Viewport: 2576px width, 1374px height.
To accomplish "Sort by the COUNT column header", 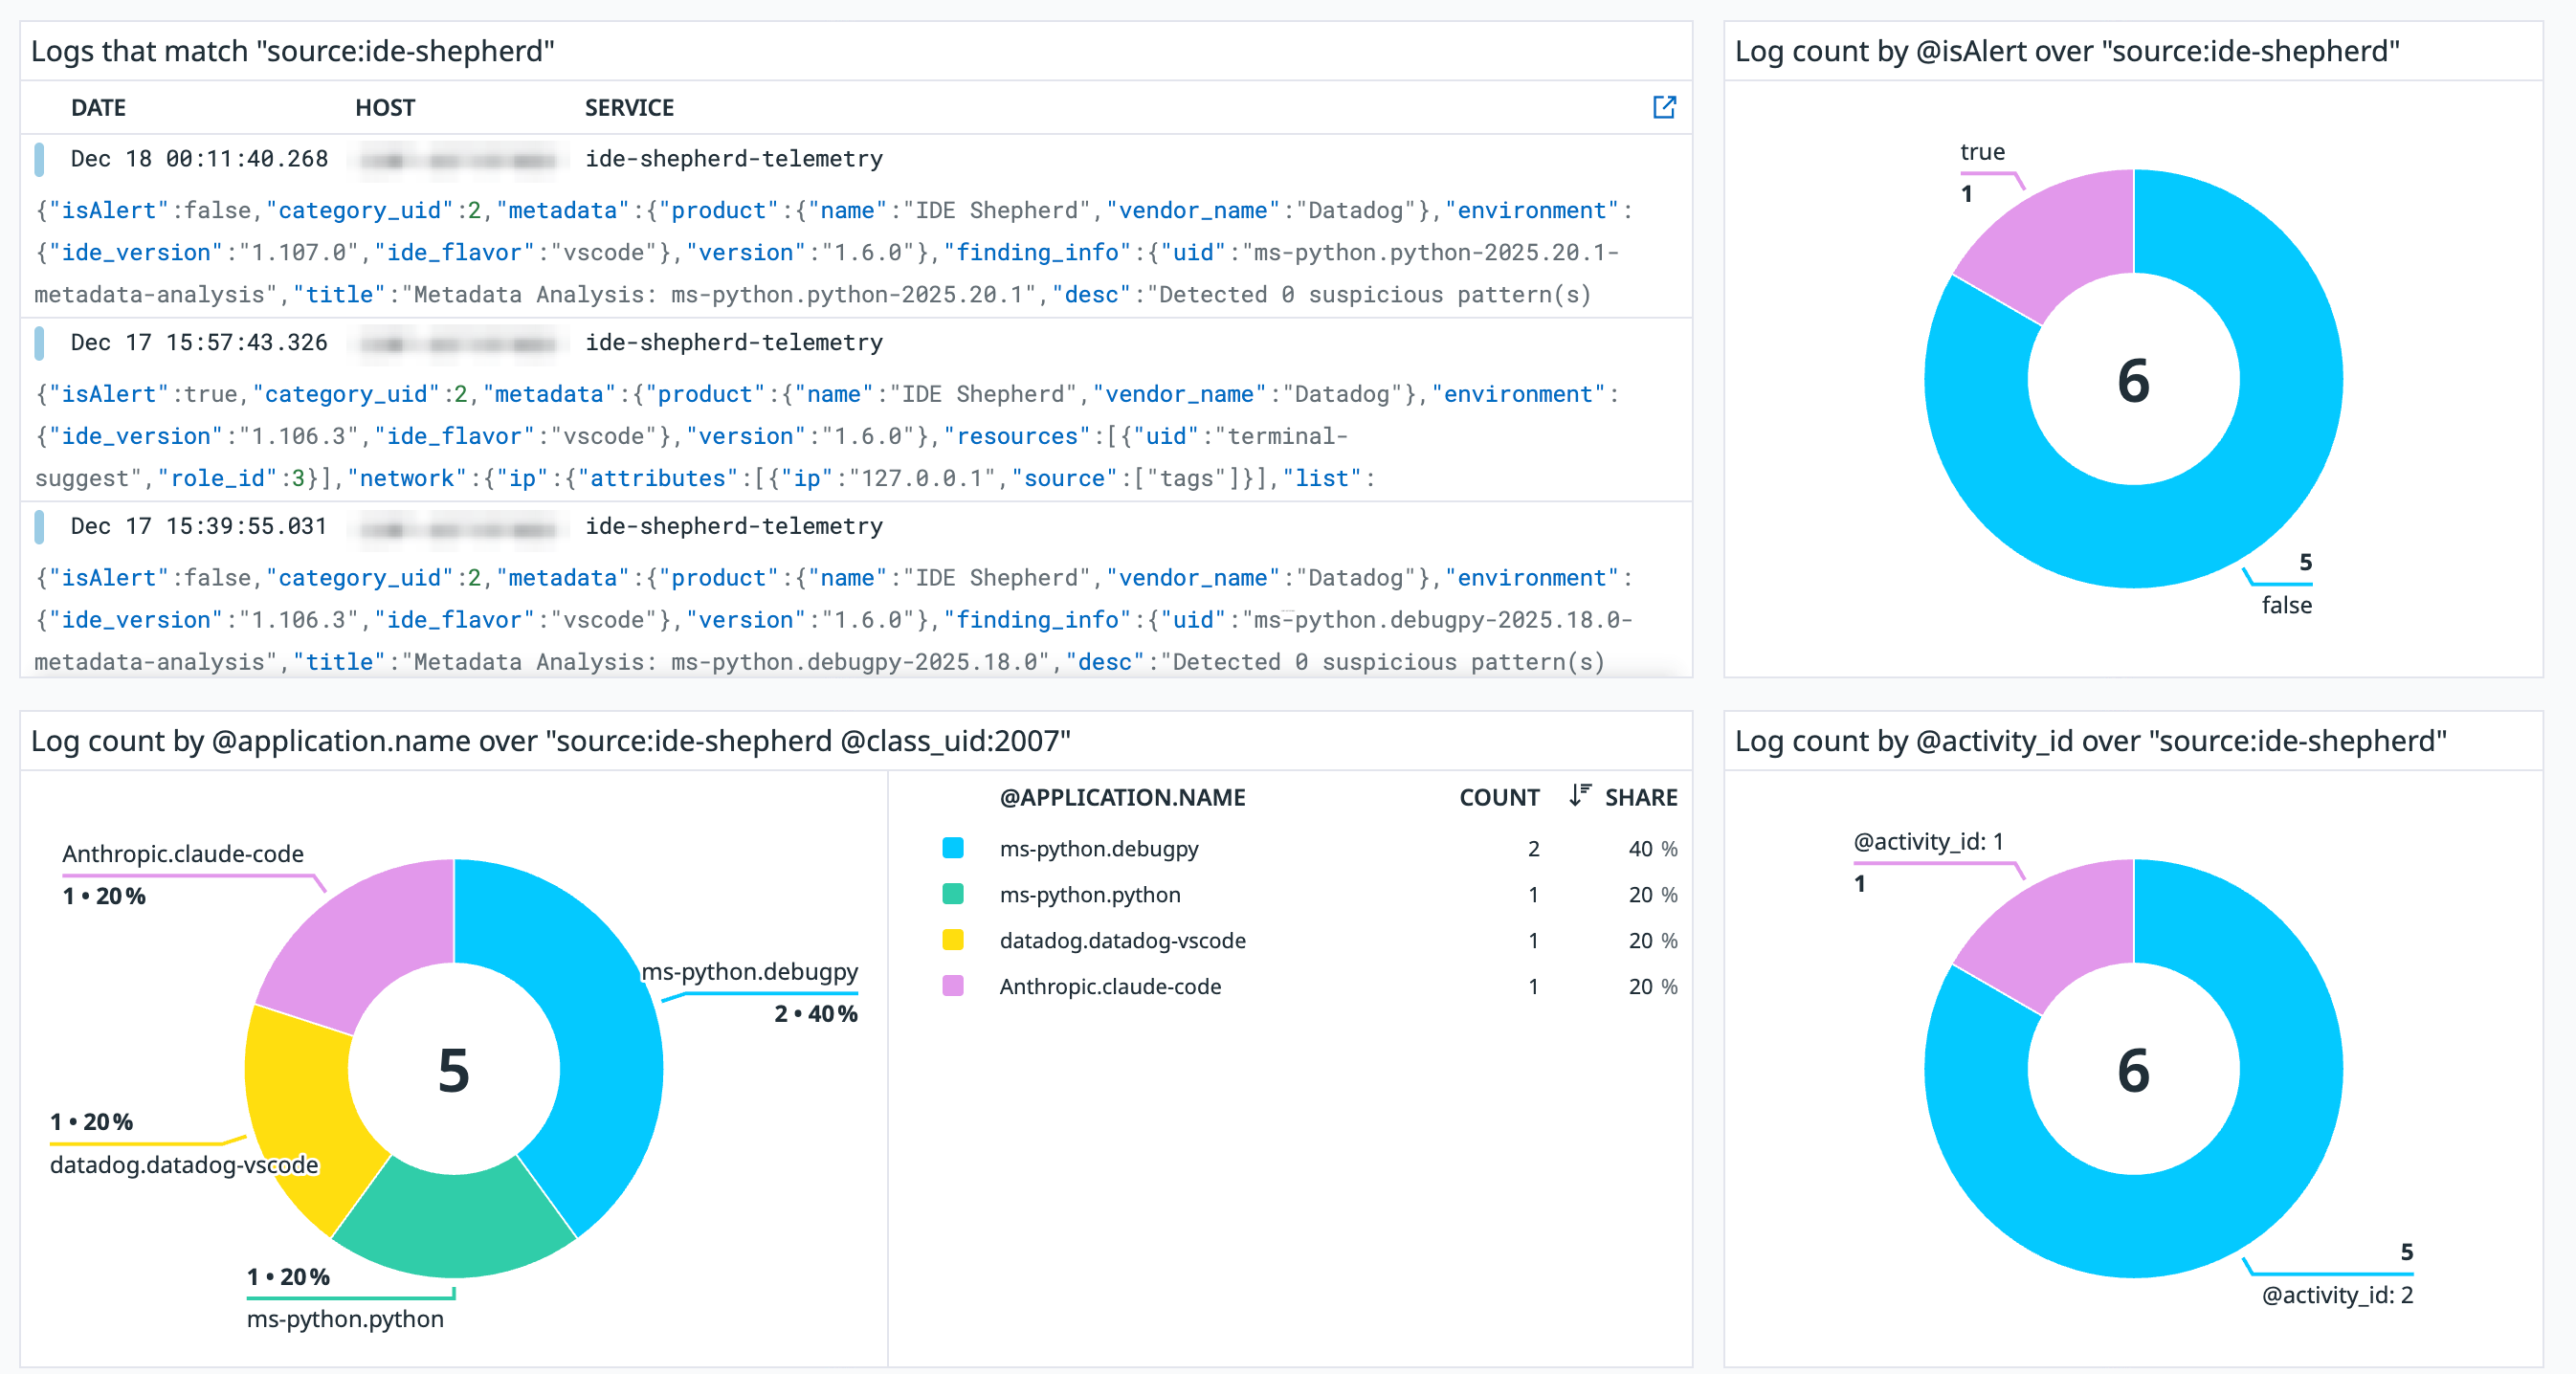I will (x=1499, y=797).
